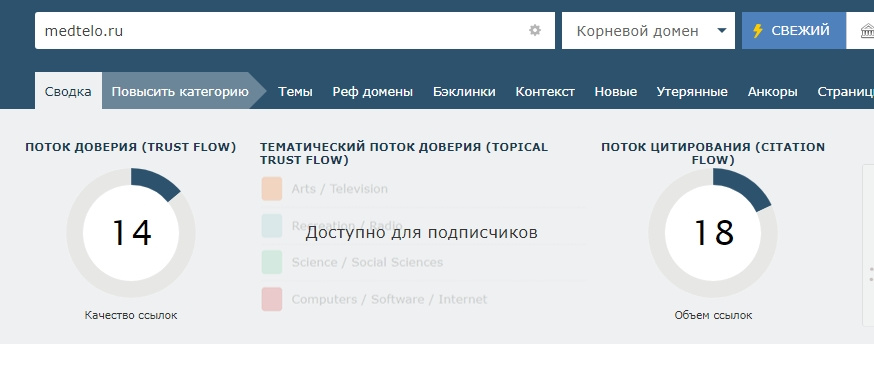Image resolution: width=874 pixels, height=389 pixels.
Task: Open the Страницы tab
Action: [x=846, y=92]
